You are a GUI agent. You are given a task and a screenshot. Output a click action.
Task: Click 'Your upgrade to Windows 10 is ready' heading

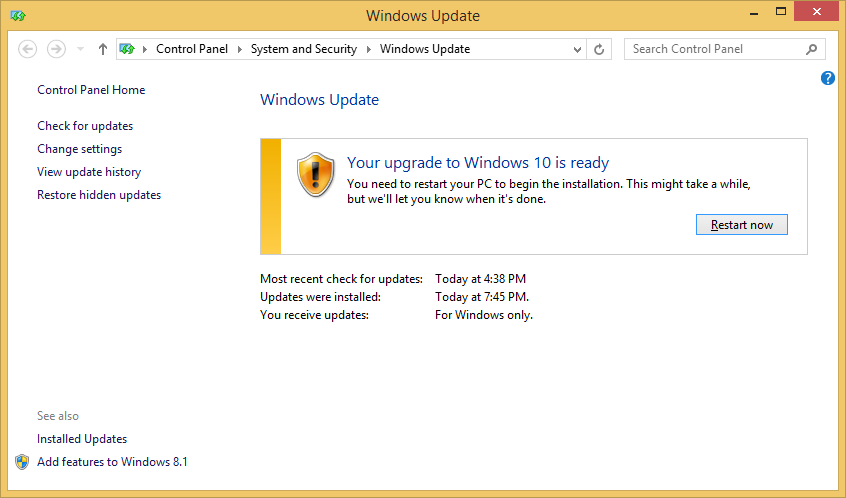pyautogui.click(x=478, y=162)
